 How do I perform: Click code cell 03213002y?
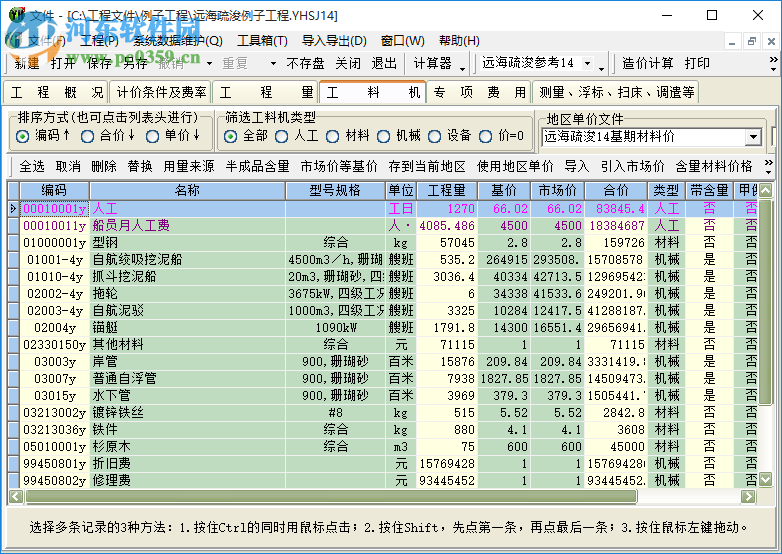[x=54, y=412]
